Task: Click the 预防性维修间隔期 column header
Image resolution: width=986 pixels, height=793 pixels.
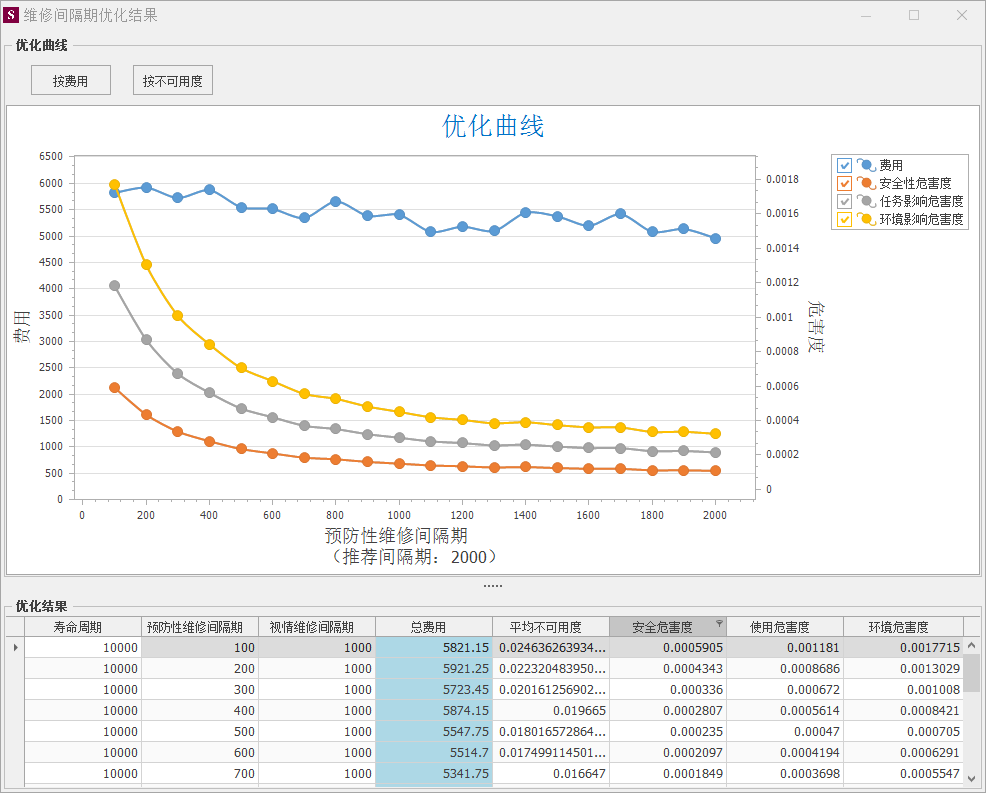Action: [x=200, y=627]
